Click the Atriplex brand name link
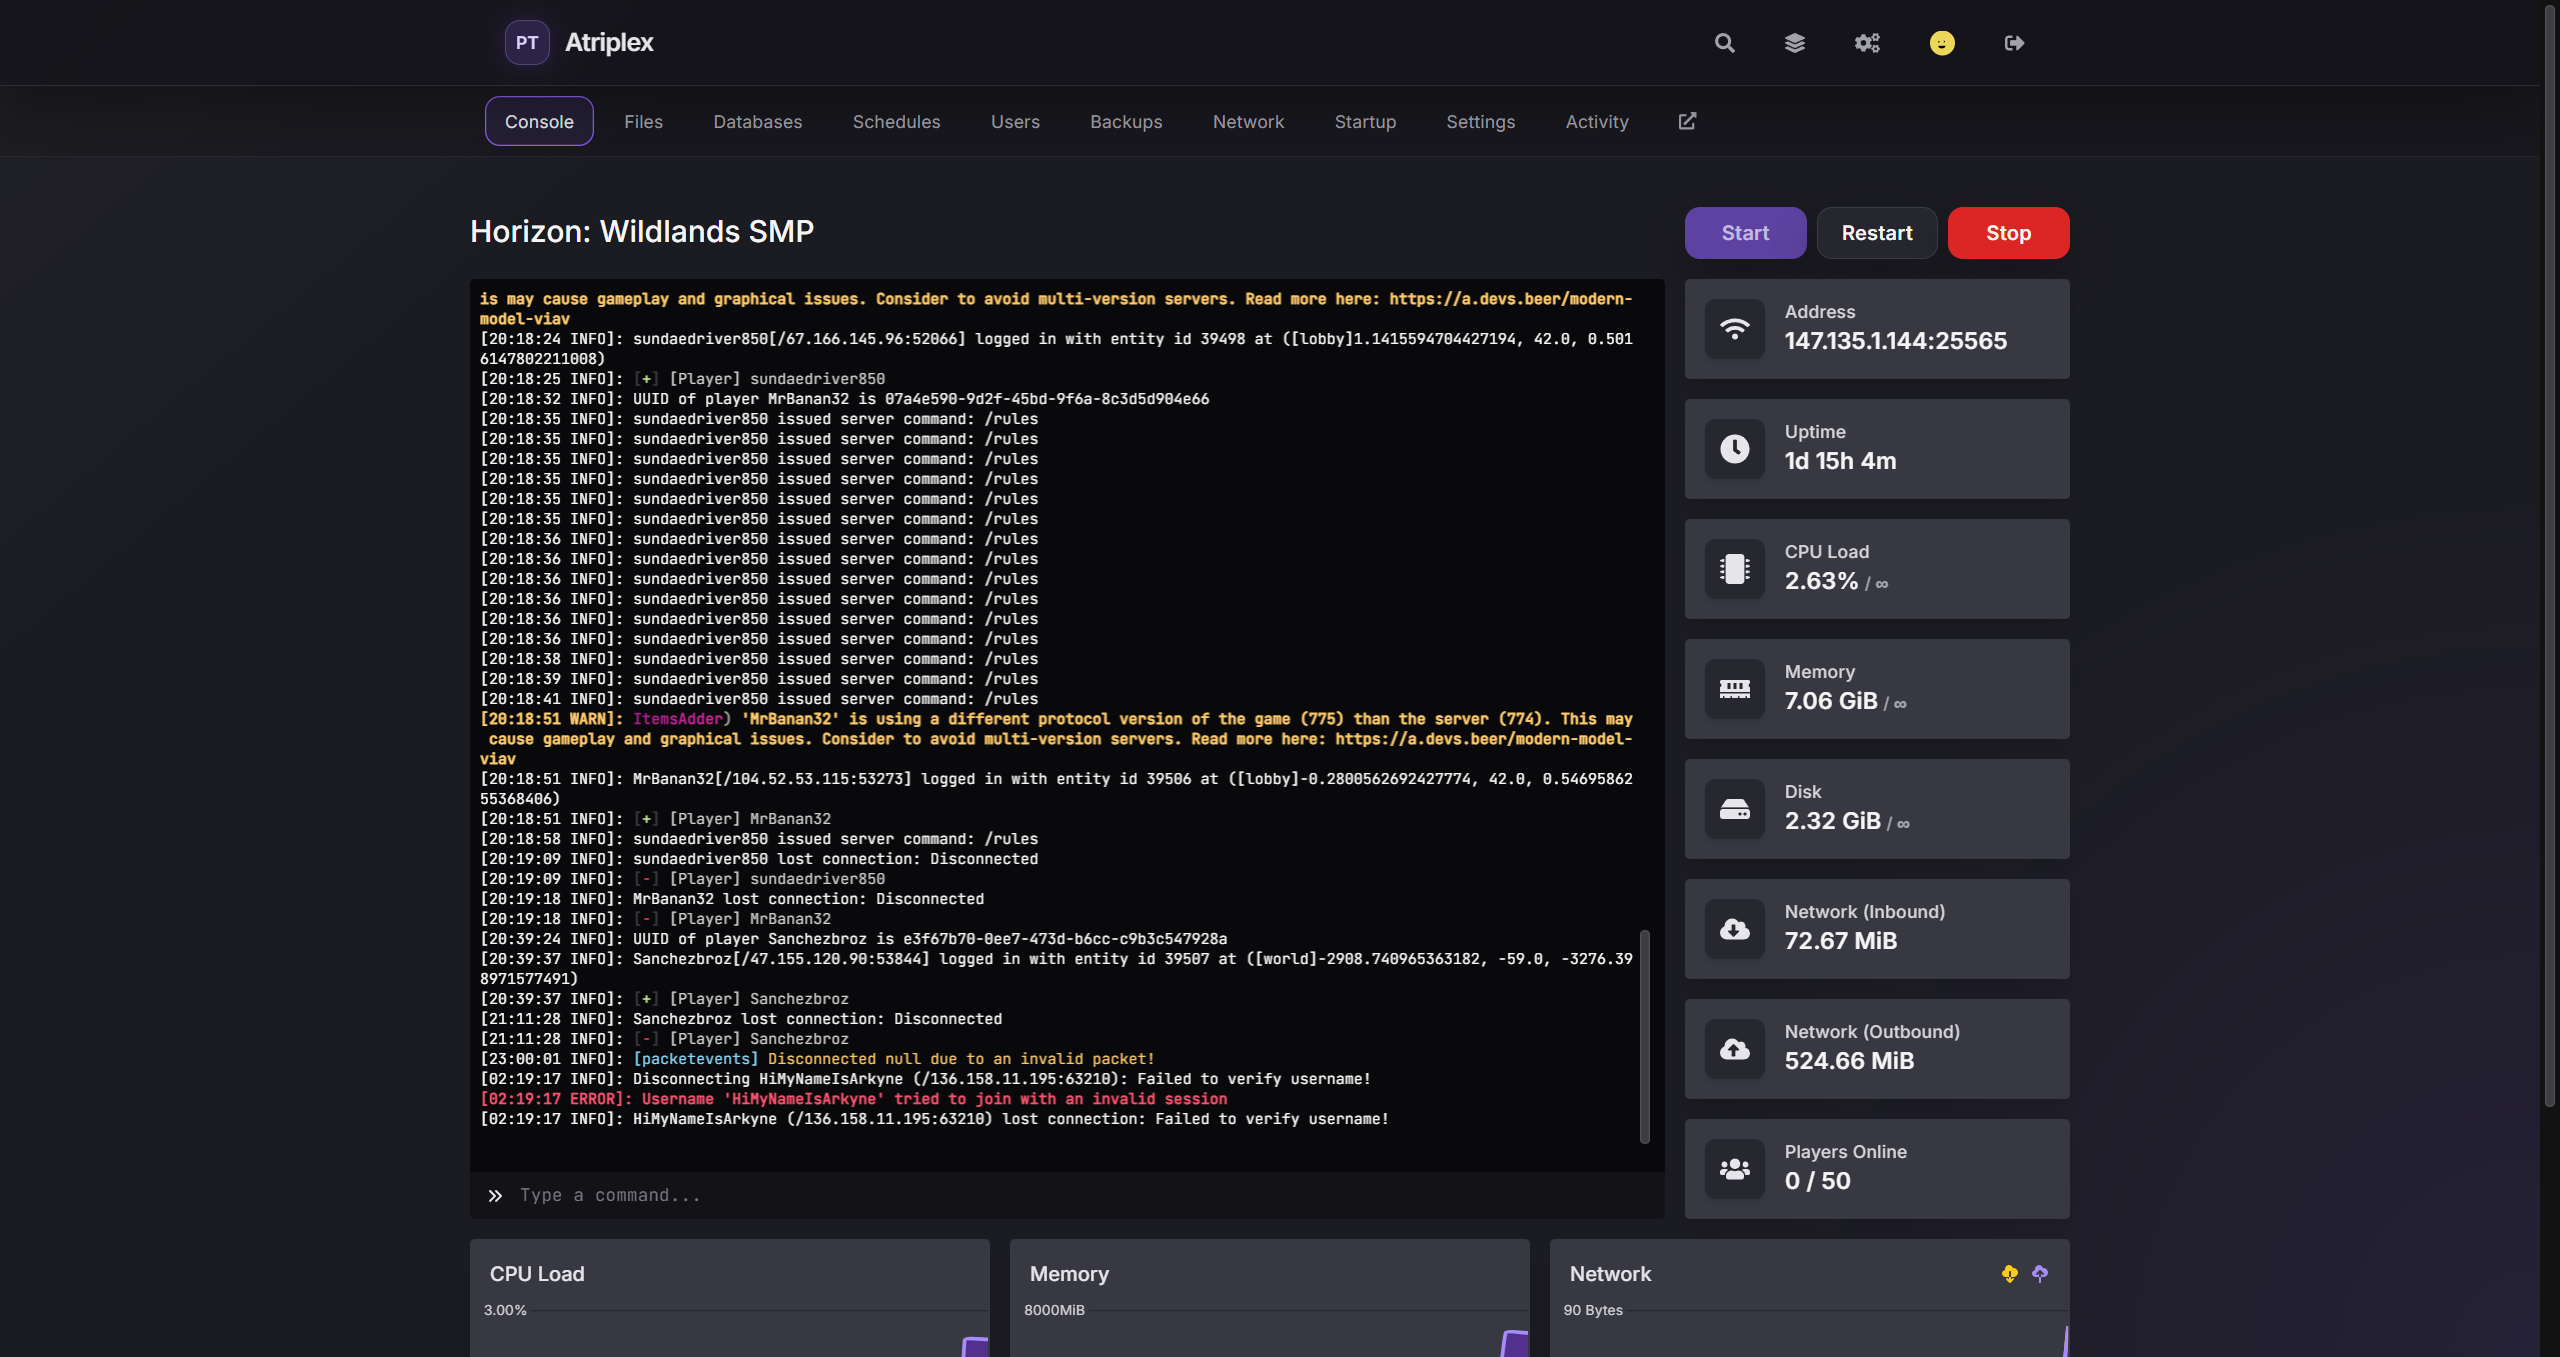Screen dimensions: 2560x1357 tap(609, 43)
